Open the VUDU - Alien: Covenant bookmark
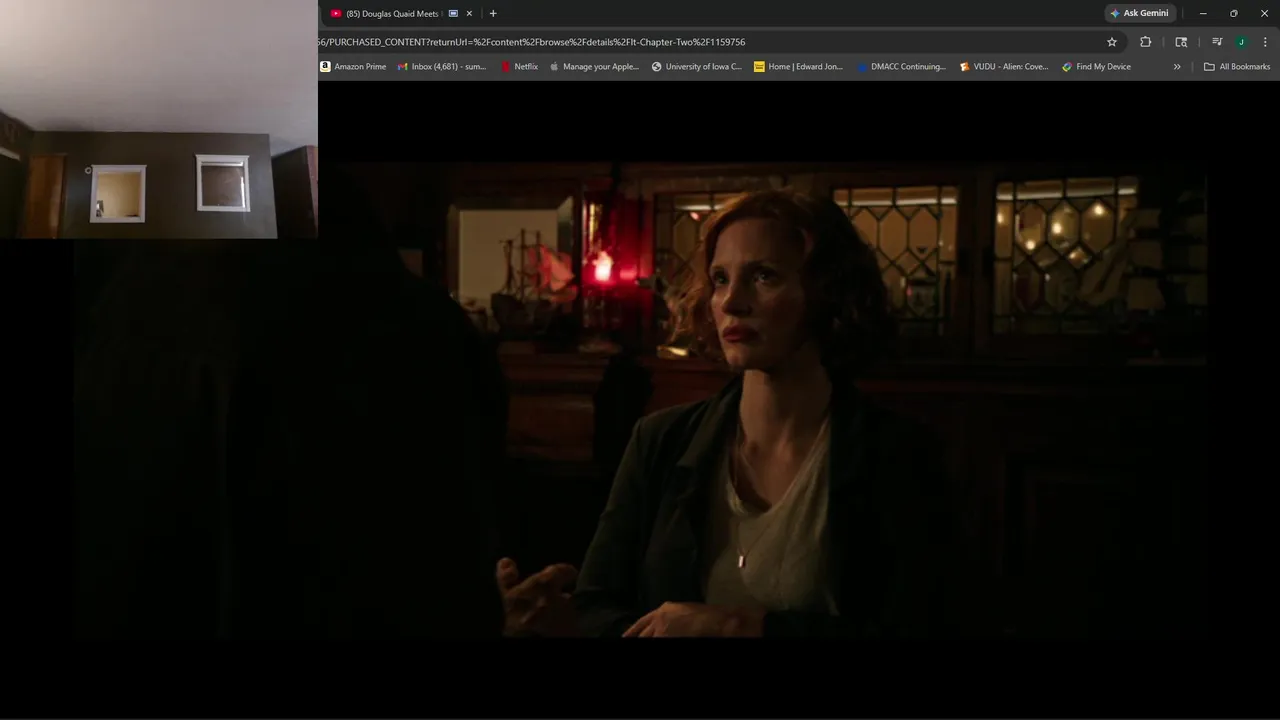This screenshot has width=1280, height=720. click(x=1004, y=67)
